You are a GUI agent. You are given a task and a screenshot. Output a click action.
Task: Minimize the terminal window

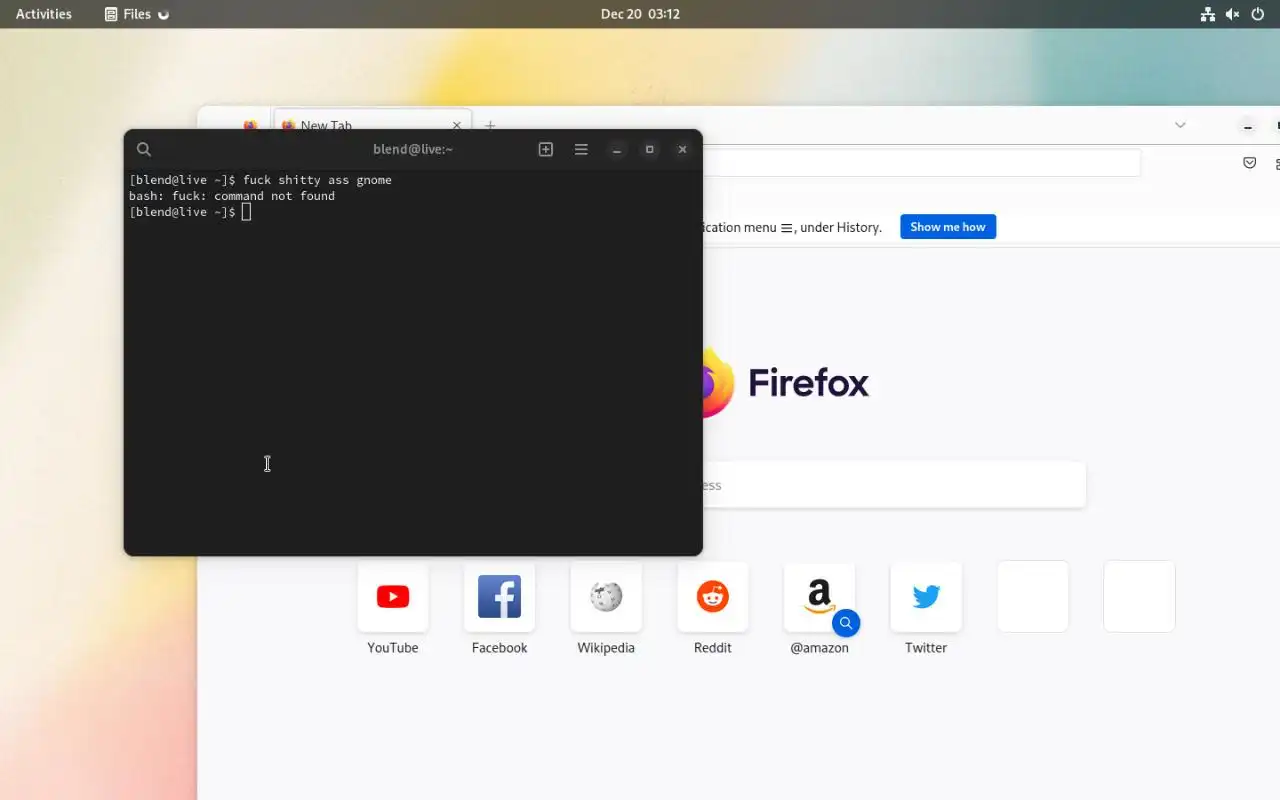(x=617, y=150)
